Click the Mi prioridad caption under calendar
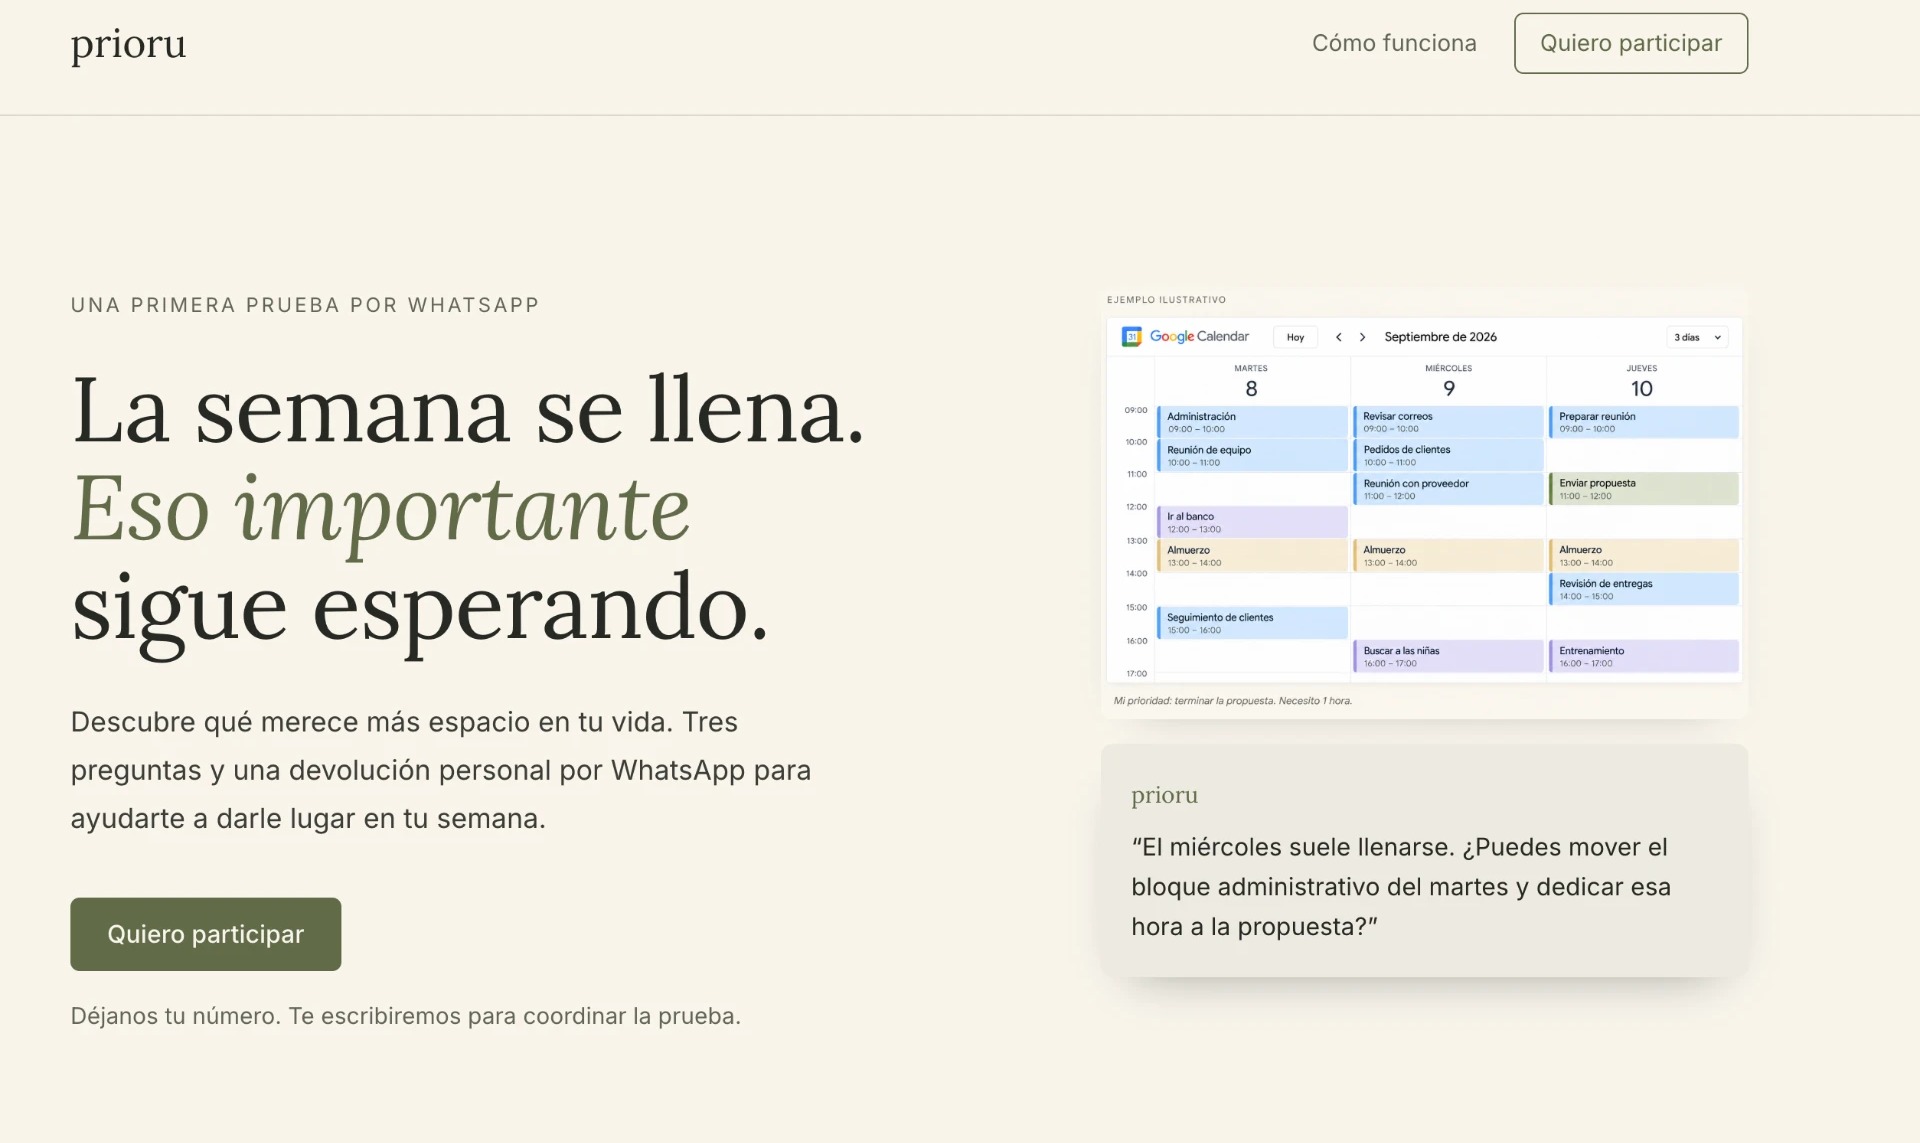Viewport: 1920px width, 1143px height. (x=1232, y=701)
